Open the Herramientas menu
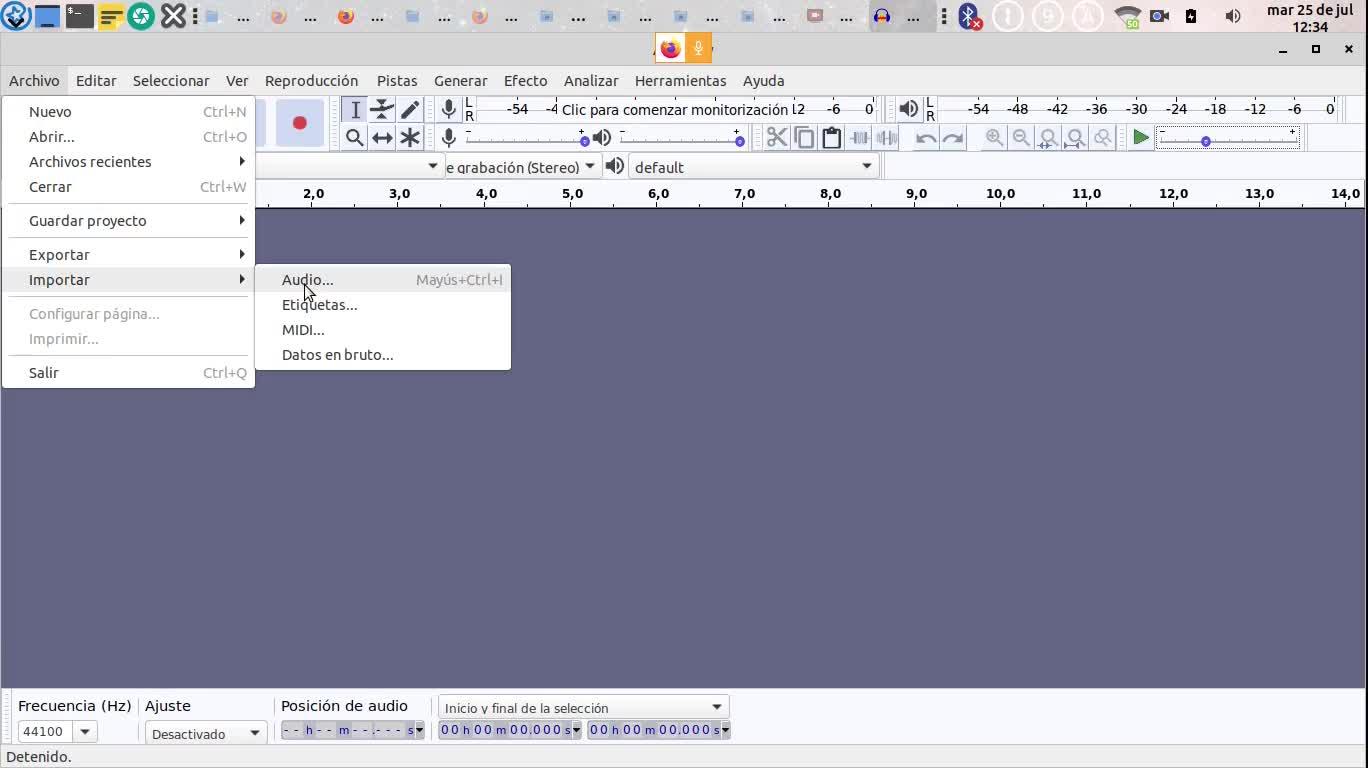 [680, 81]
